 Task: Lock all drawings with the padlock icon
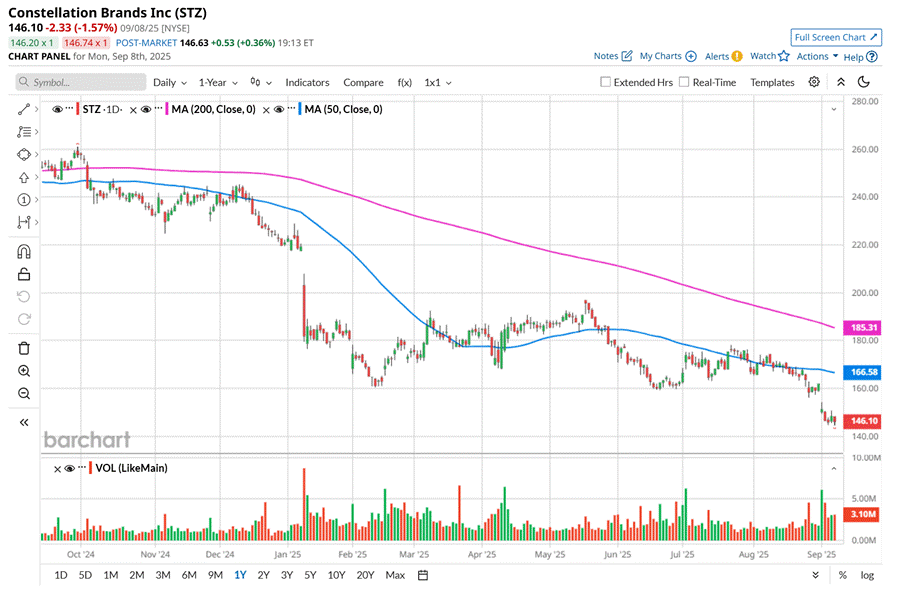point(24,274)
